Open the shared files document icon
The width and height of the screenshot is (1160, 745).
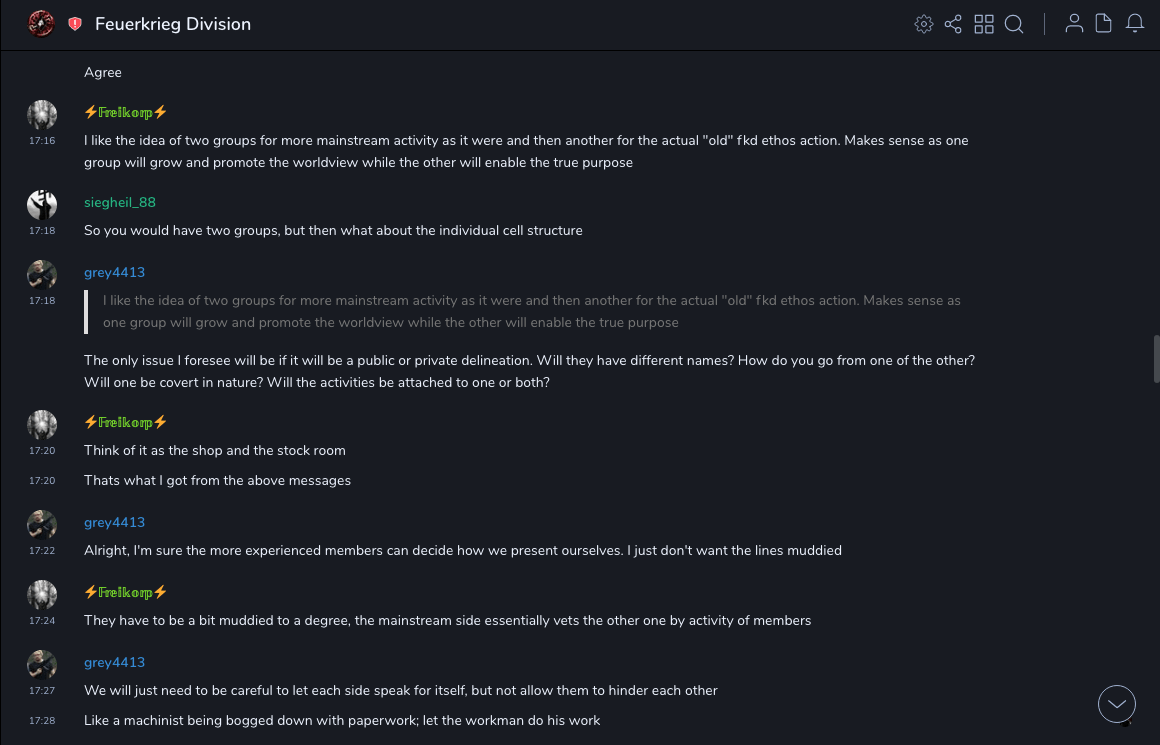[1104, 24]
